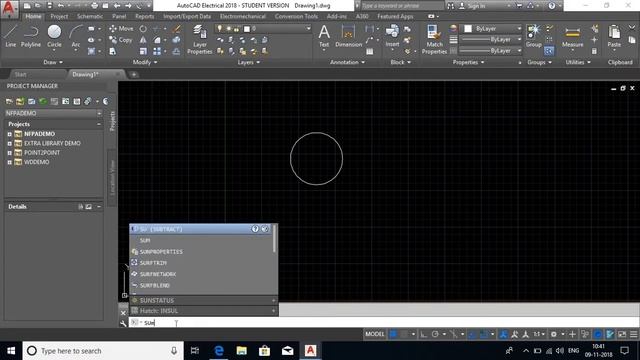Click the command line wrench customize icon
Image resolution: width=640 pixels, height=360 pixels.
(x=123, y=323)
